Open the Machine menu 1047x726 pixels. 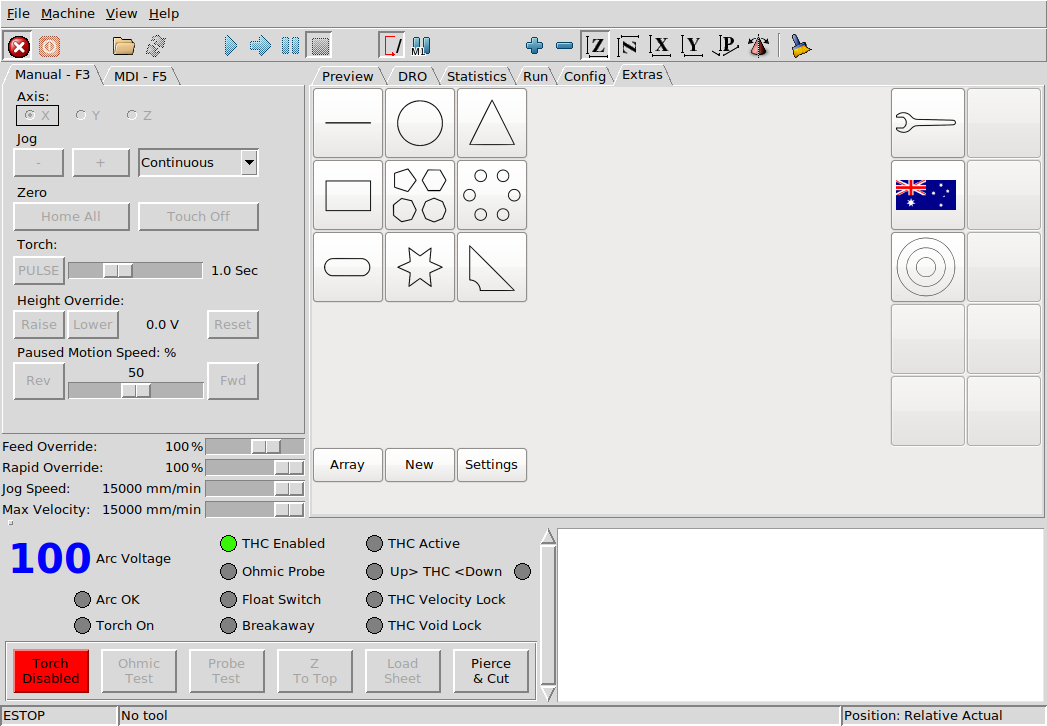coord(67,13)
